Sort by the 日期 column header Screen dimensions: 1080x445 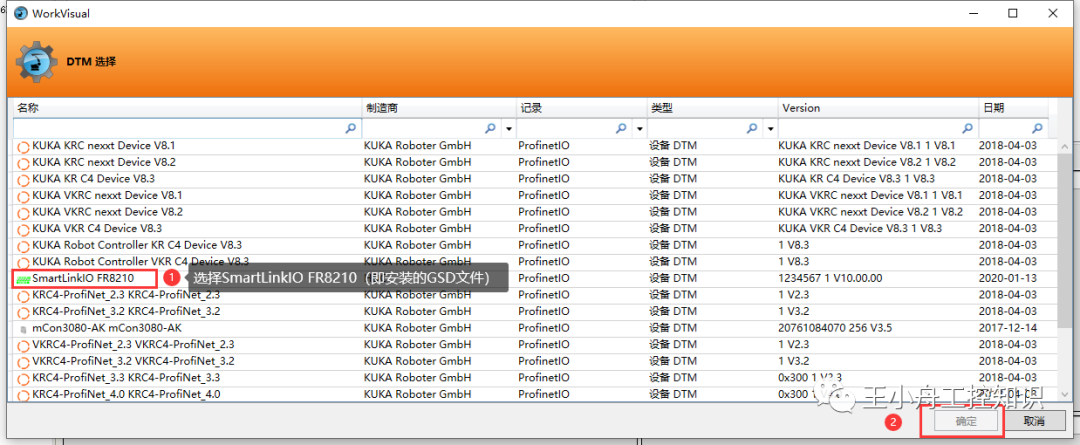pyautogui.click(x=1013, y=108)
